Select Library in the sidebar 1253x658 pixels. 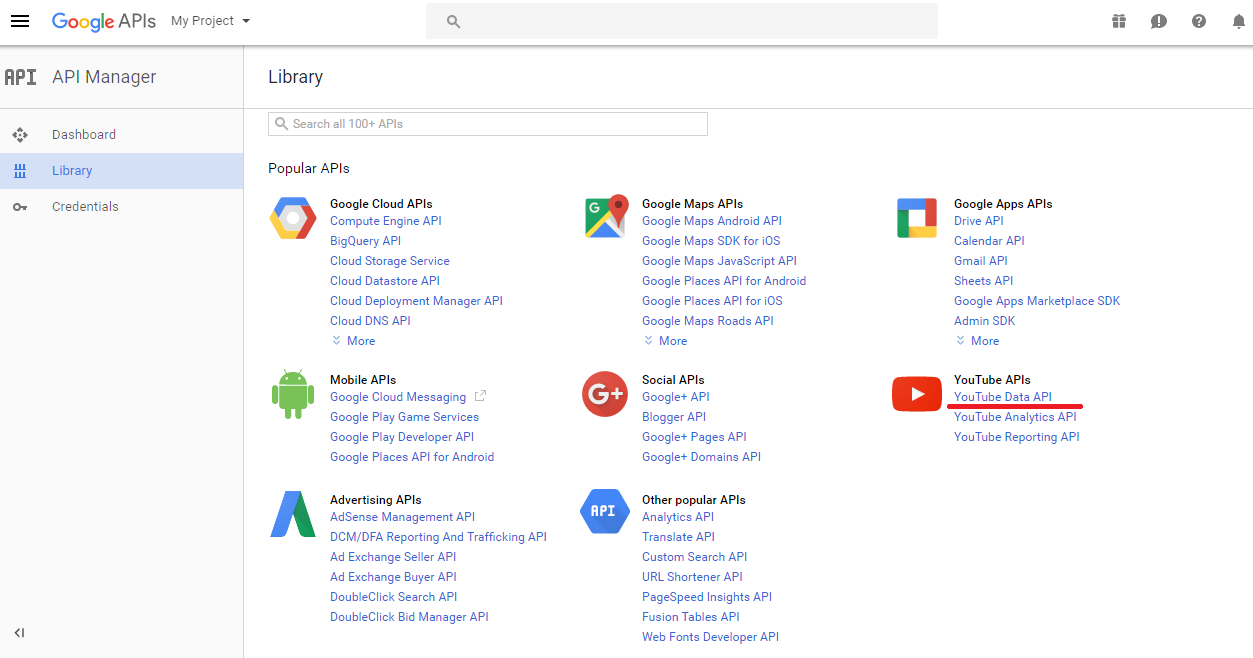click(x=72, y=171)
